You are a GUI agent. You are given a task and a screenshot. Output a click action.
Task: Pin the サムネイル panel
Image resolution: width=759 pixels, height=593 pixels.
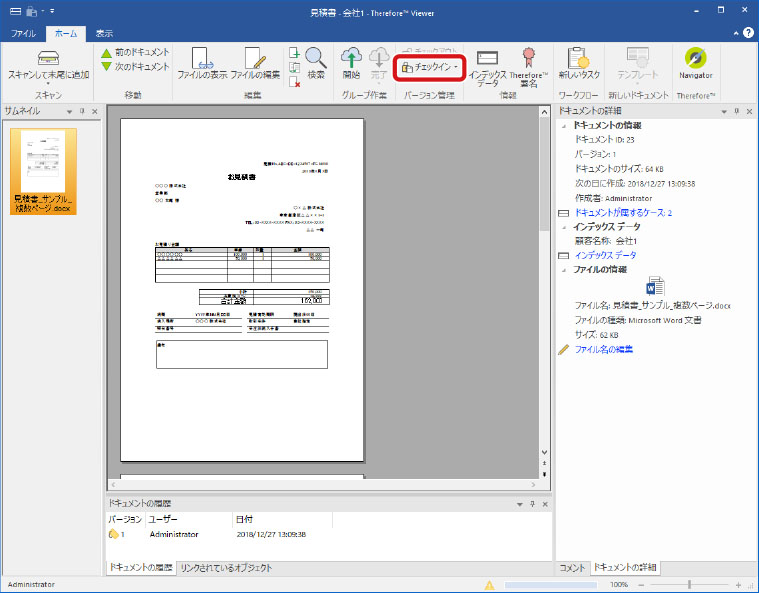tap(80, 111)
